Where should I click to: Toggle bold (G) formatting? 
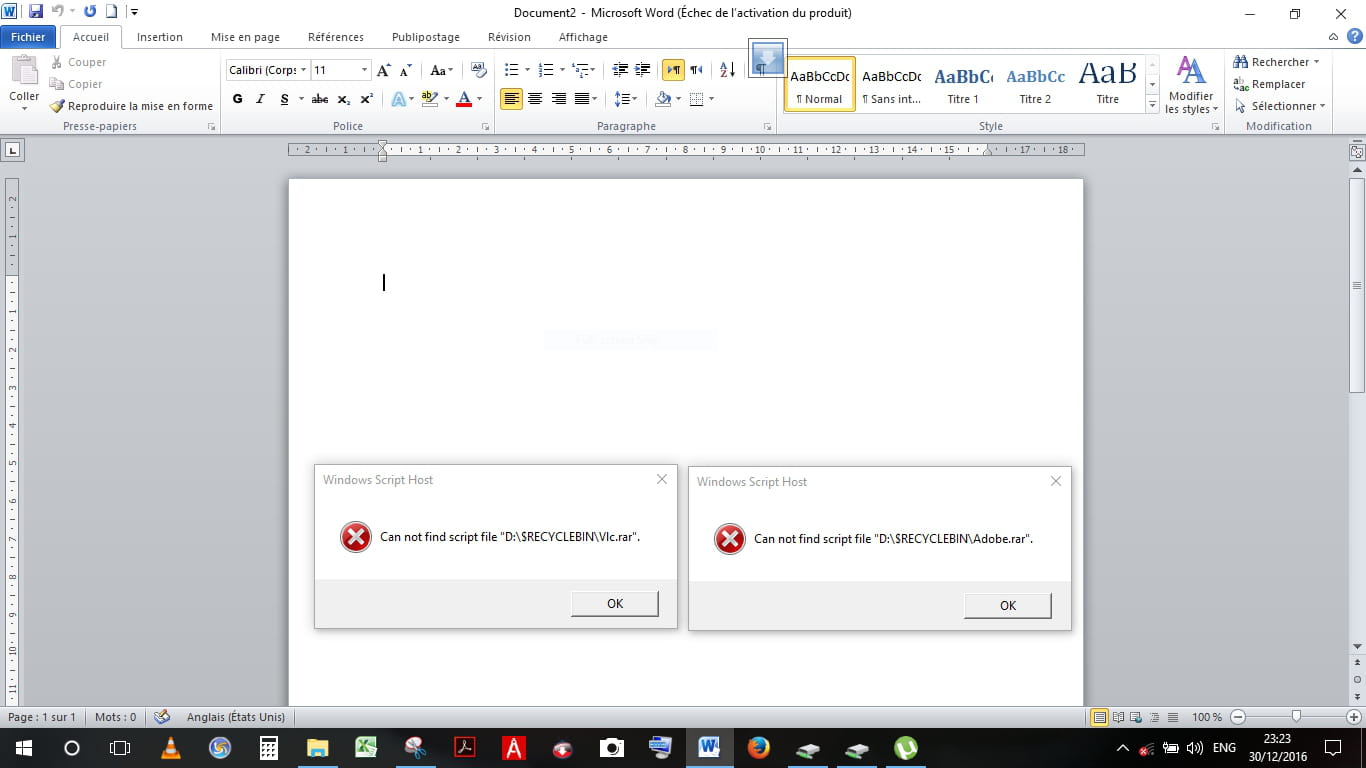[238, 99]
